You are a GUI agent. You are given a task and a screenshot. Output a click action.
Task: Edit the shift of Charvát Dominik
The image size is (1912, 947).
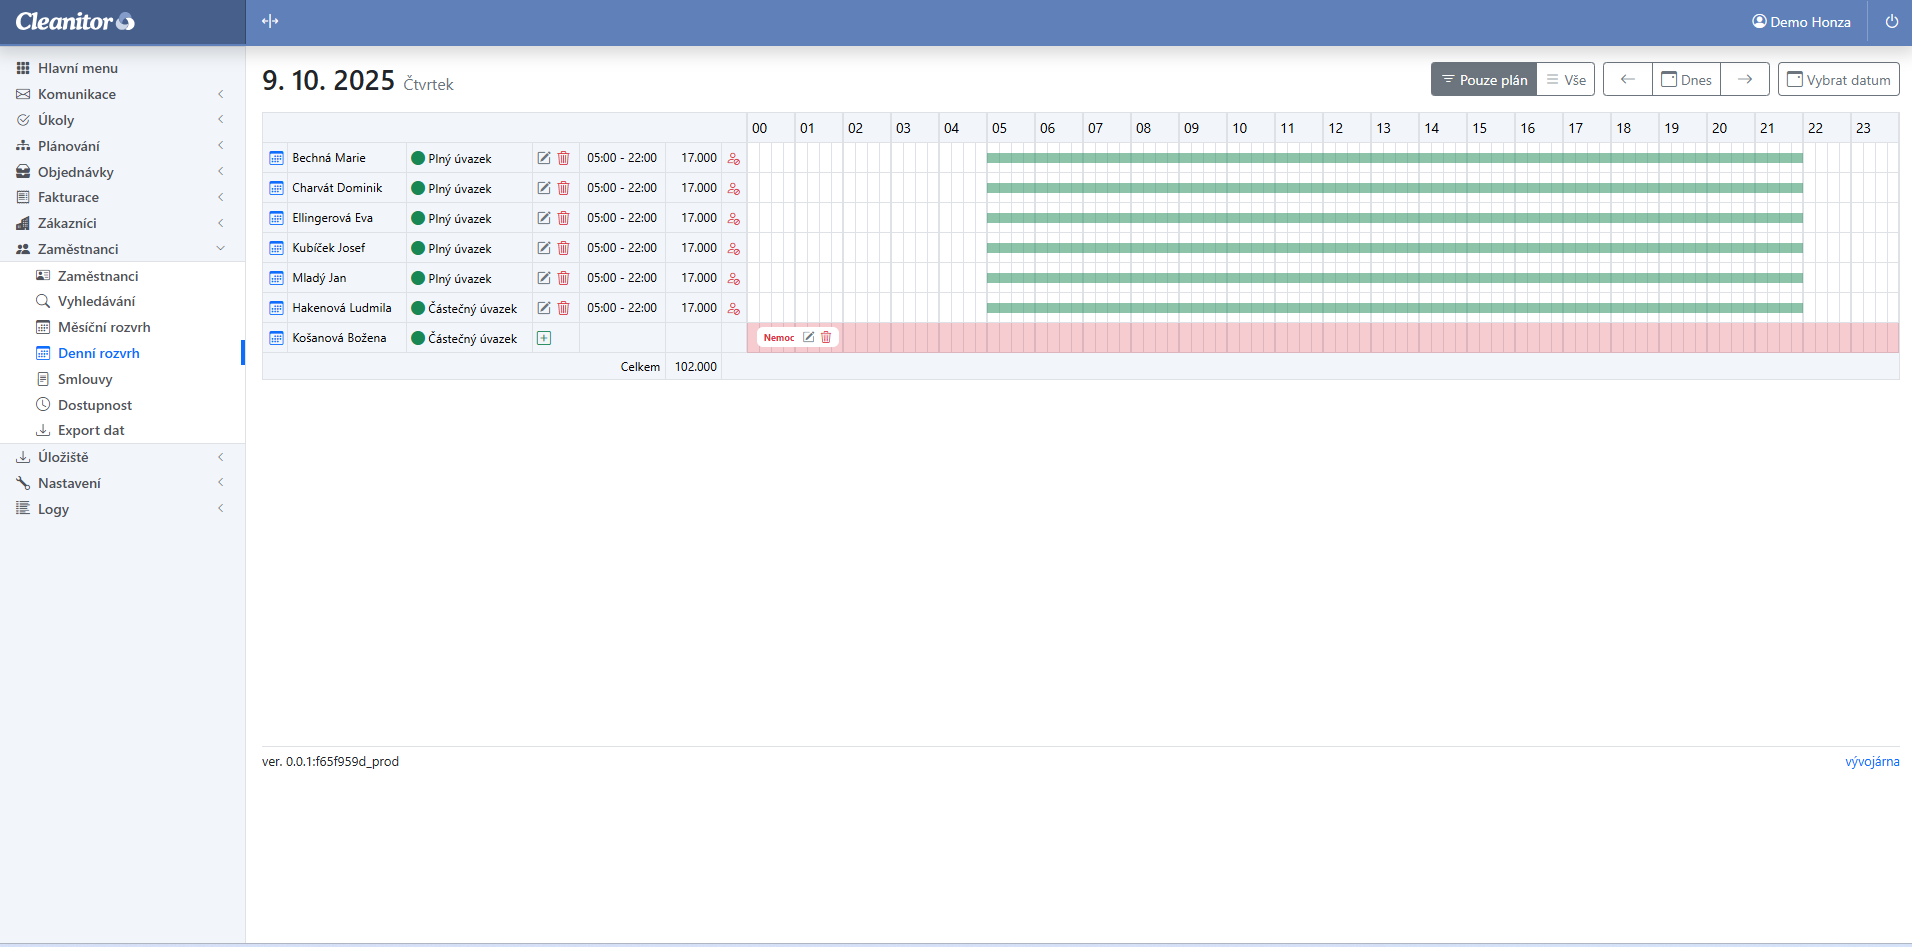[544, 188]
